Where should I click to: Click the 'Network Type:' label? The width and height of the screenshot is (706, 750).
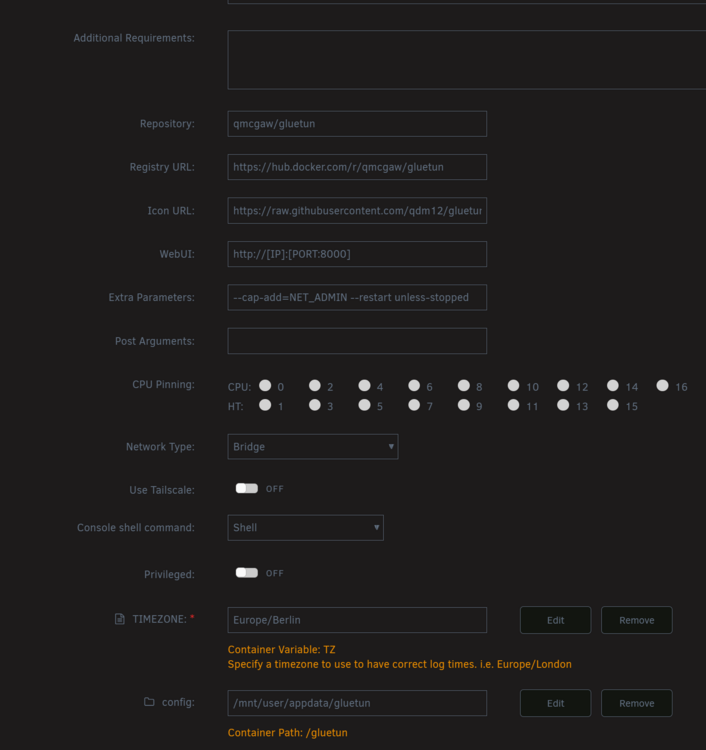[160, 447]
